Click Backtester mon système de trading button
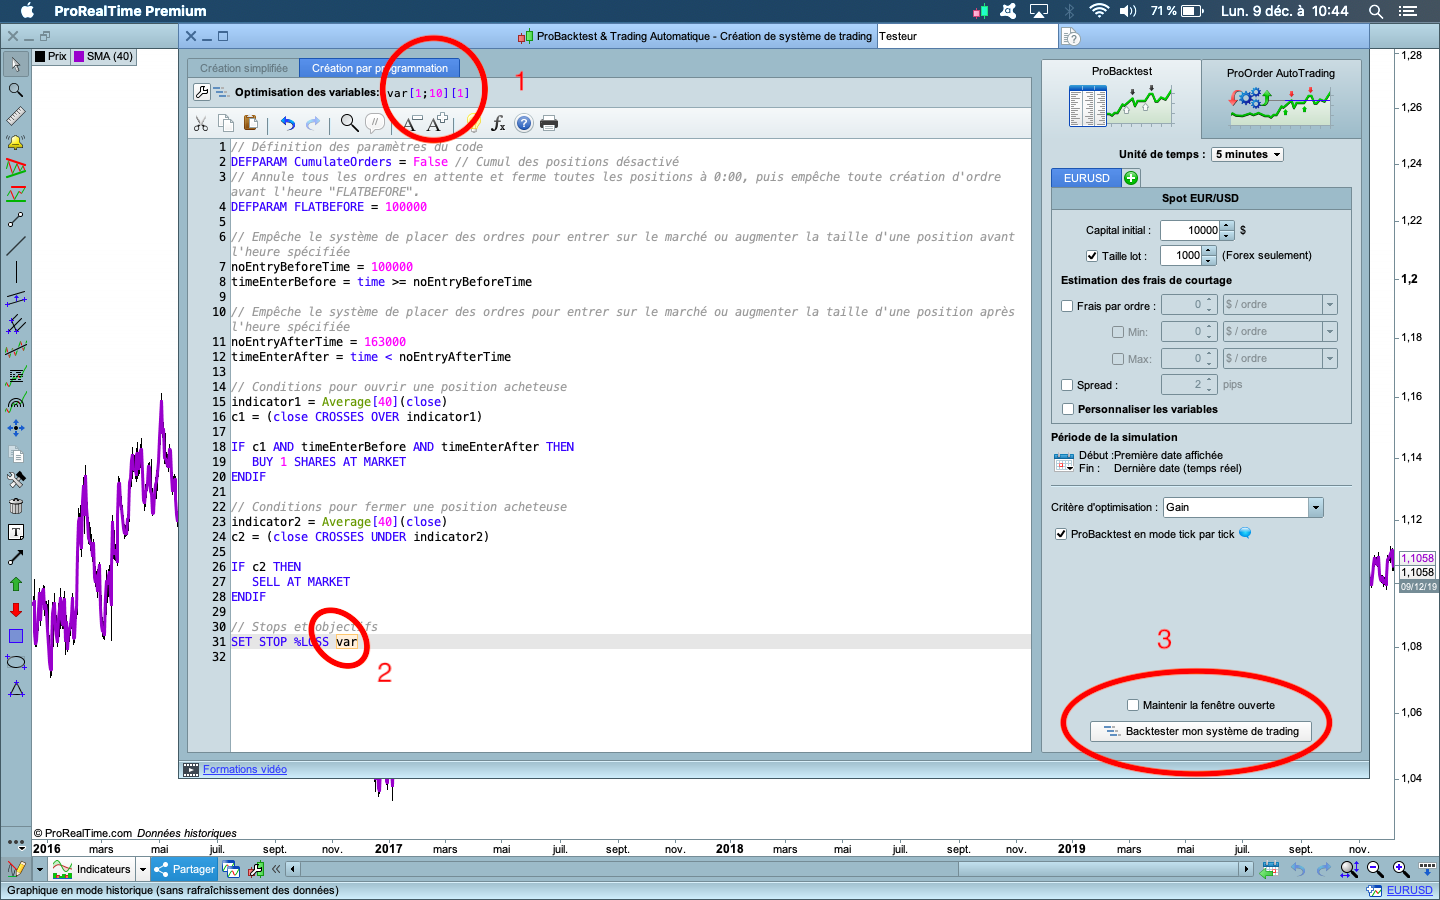 pos(1200,732)
